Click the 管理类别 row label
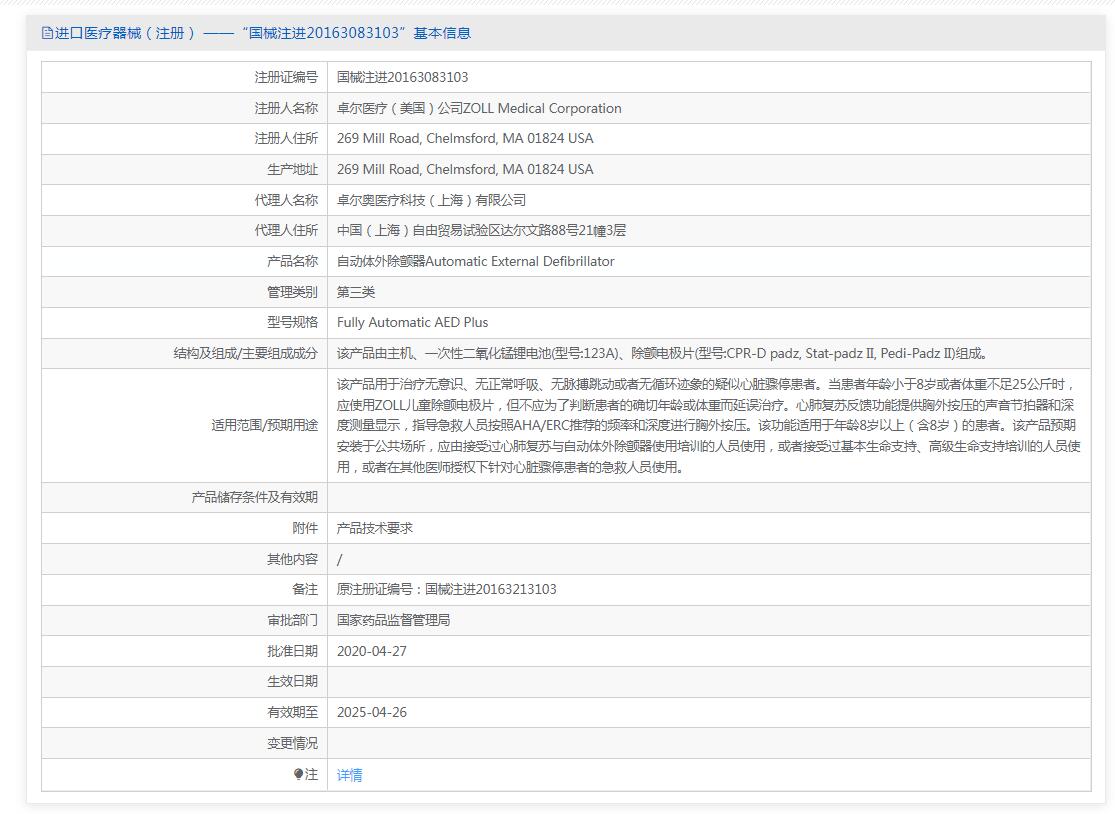Image resolution: width=1115 pixels, height=814 pixels. 292,291
